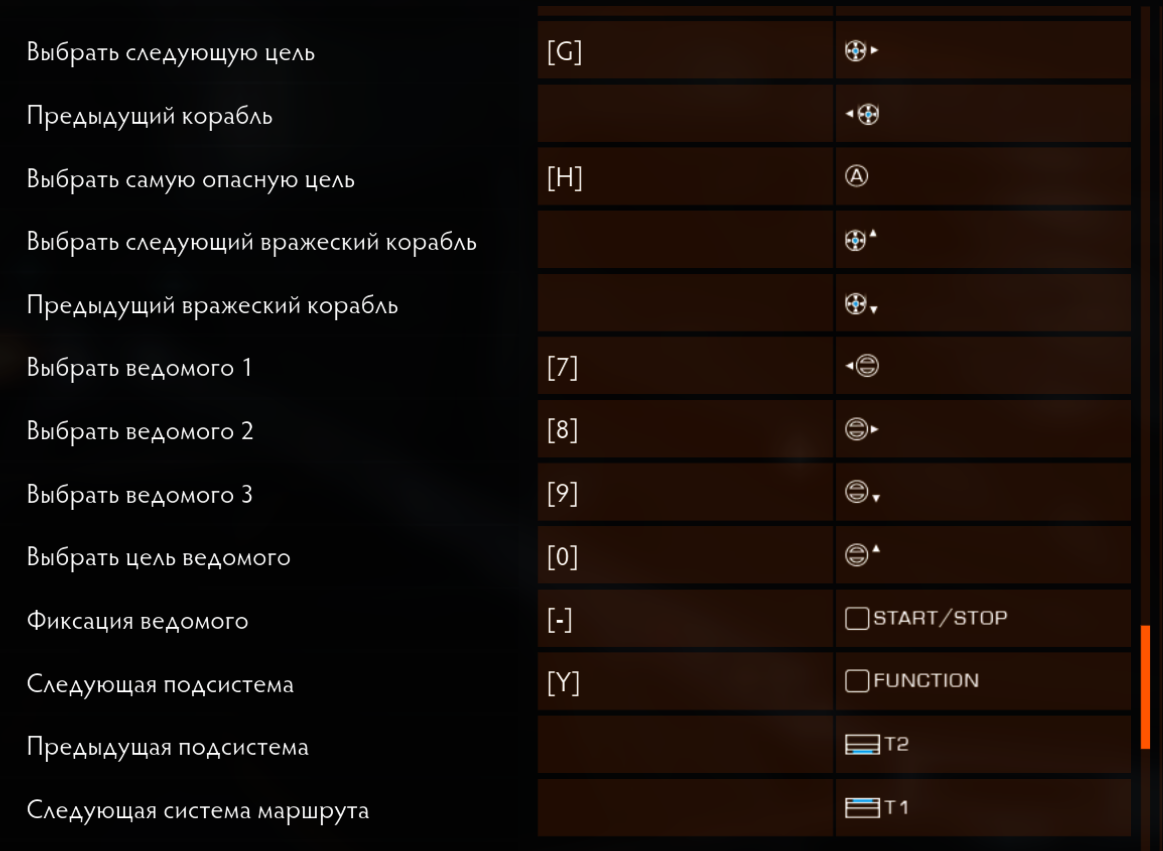
Task: Click the FUNCTION button binding
Action: click(x=912, y=681)
